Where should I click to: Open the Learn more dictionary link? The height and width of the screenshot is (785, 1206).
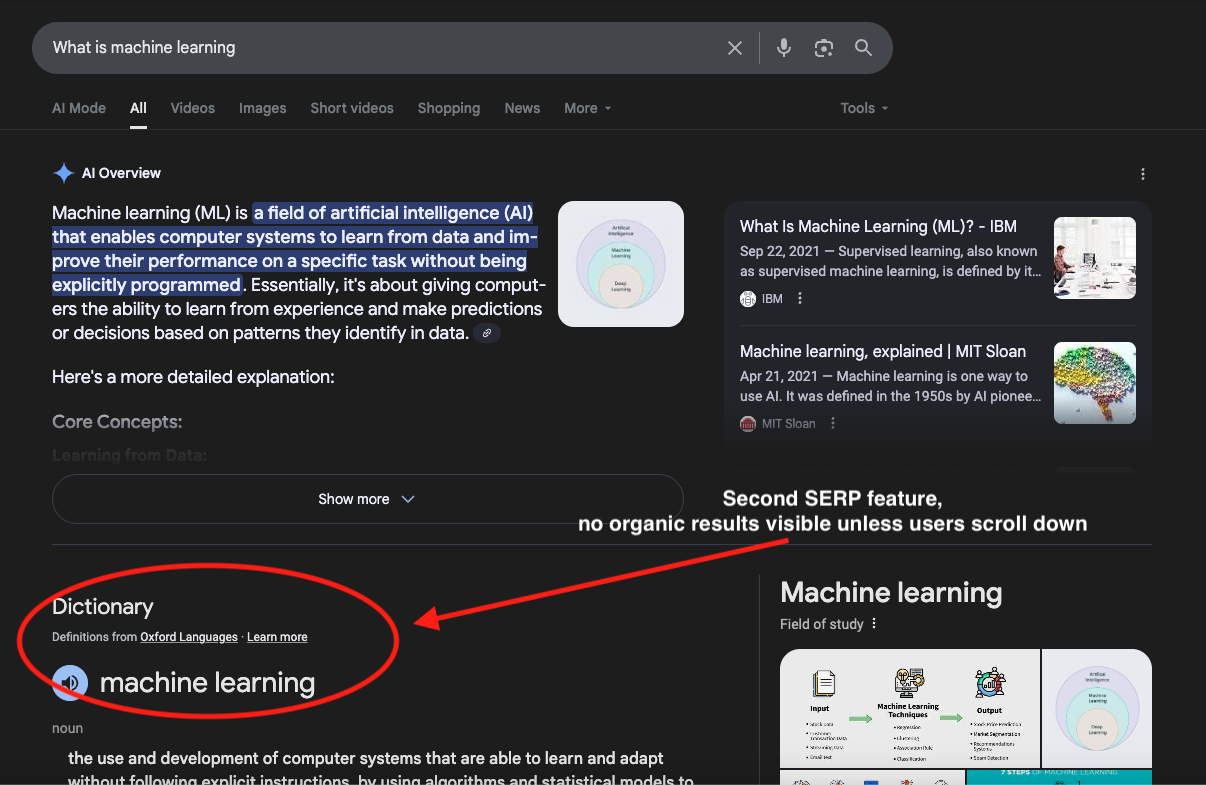pos(277,637)
